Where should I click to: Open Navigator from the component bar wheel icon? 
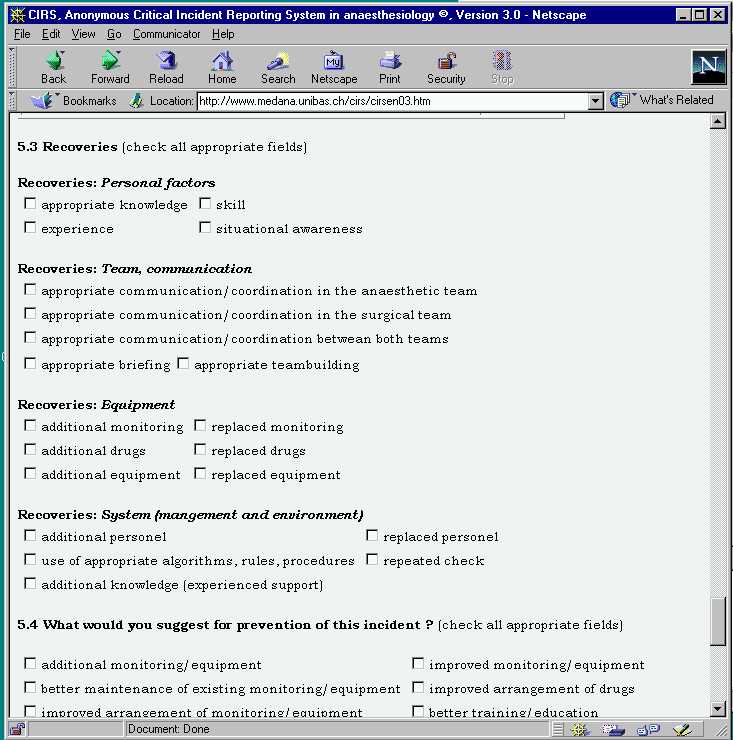579,730
